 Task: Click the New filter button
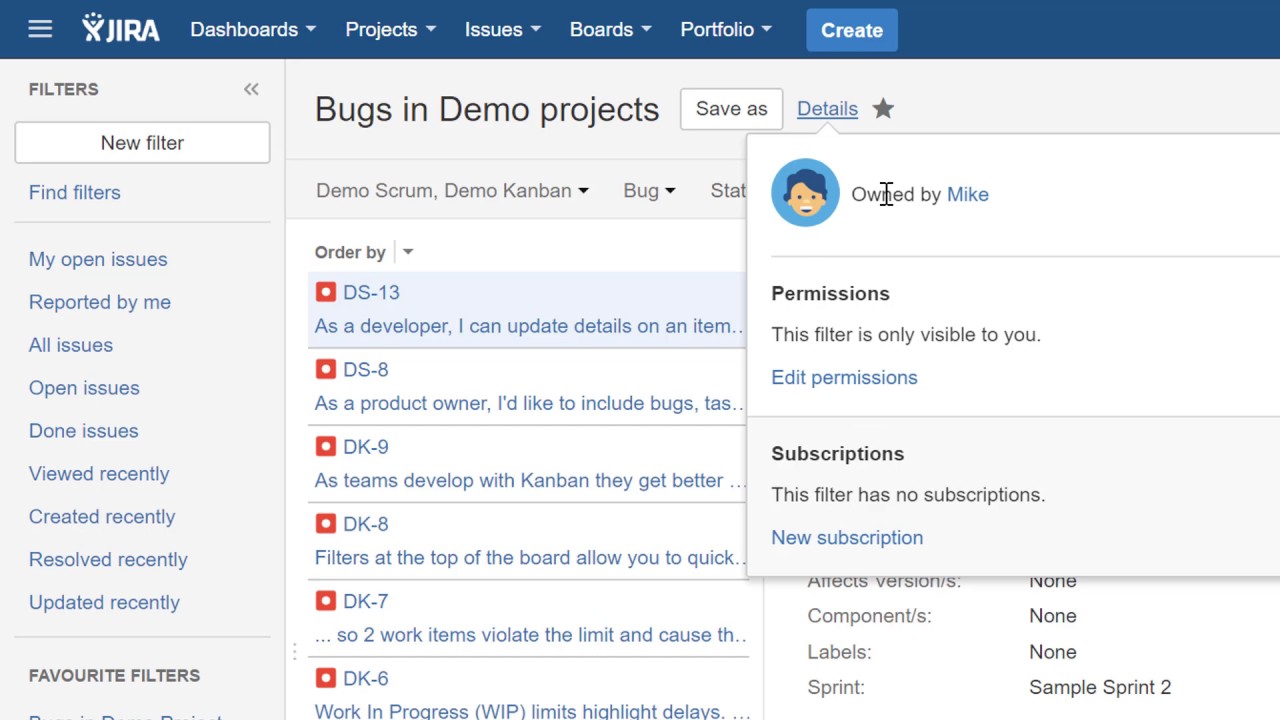[x=142, y=142]
